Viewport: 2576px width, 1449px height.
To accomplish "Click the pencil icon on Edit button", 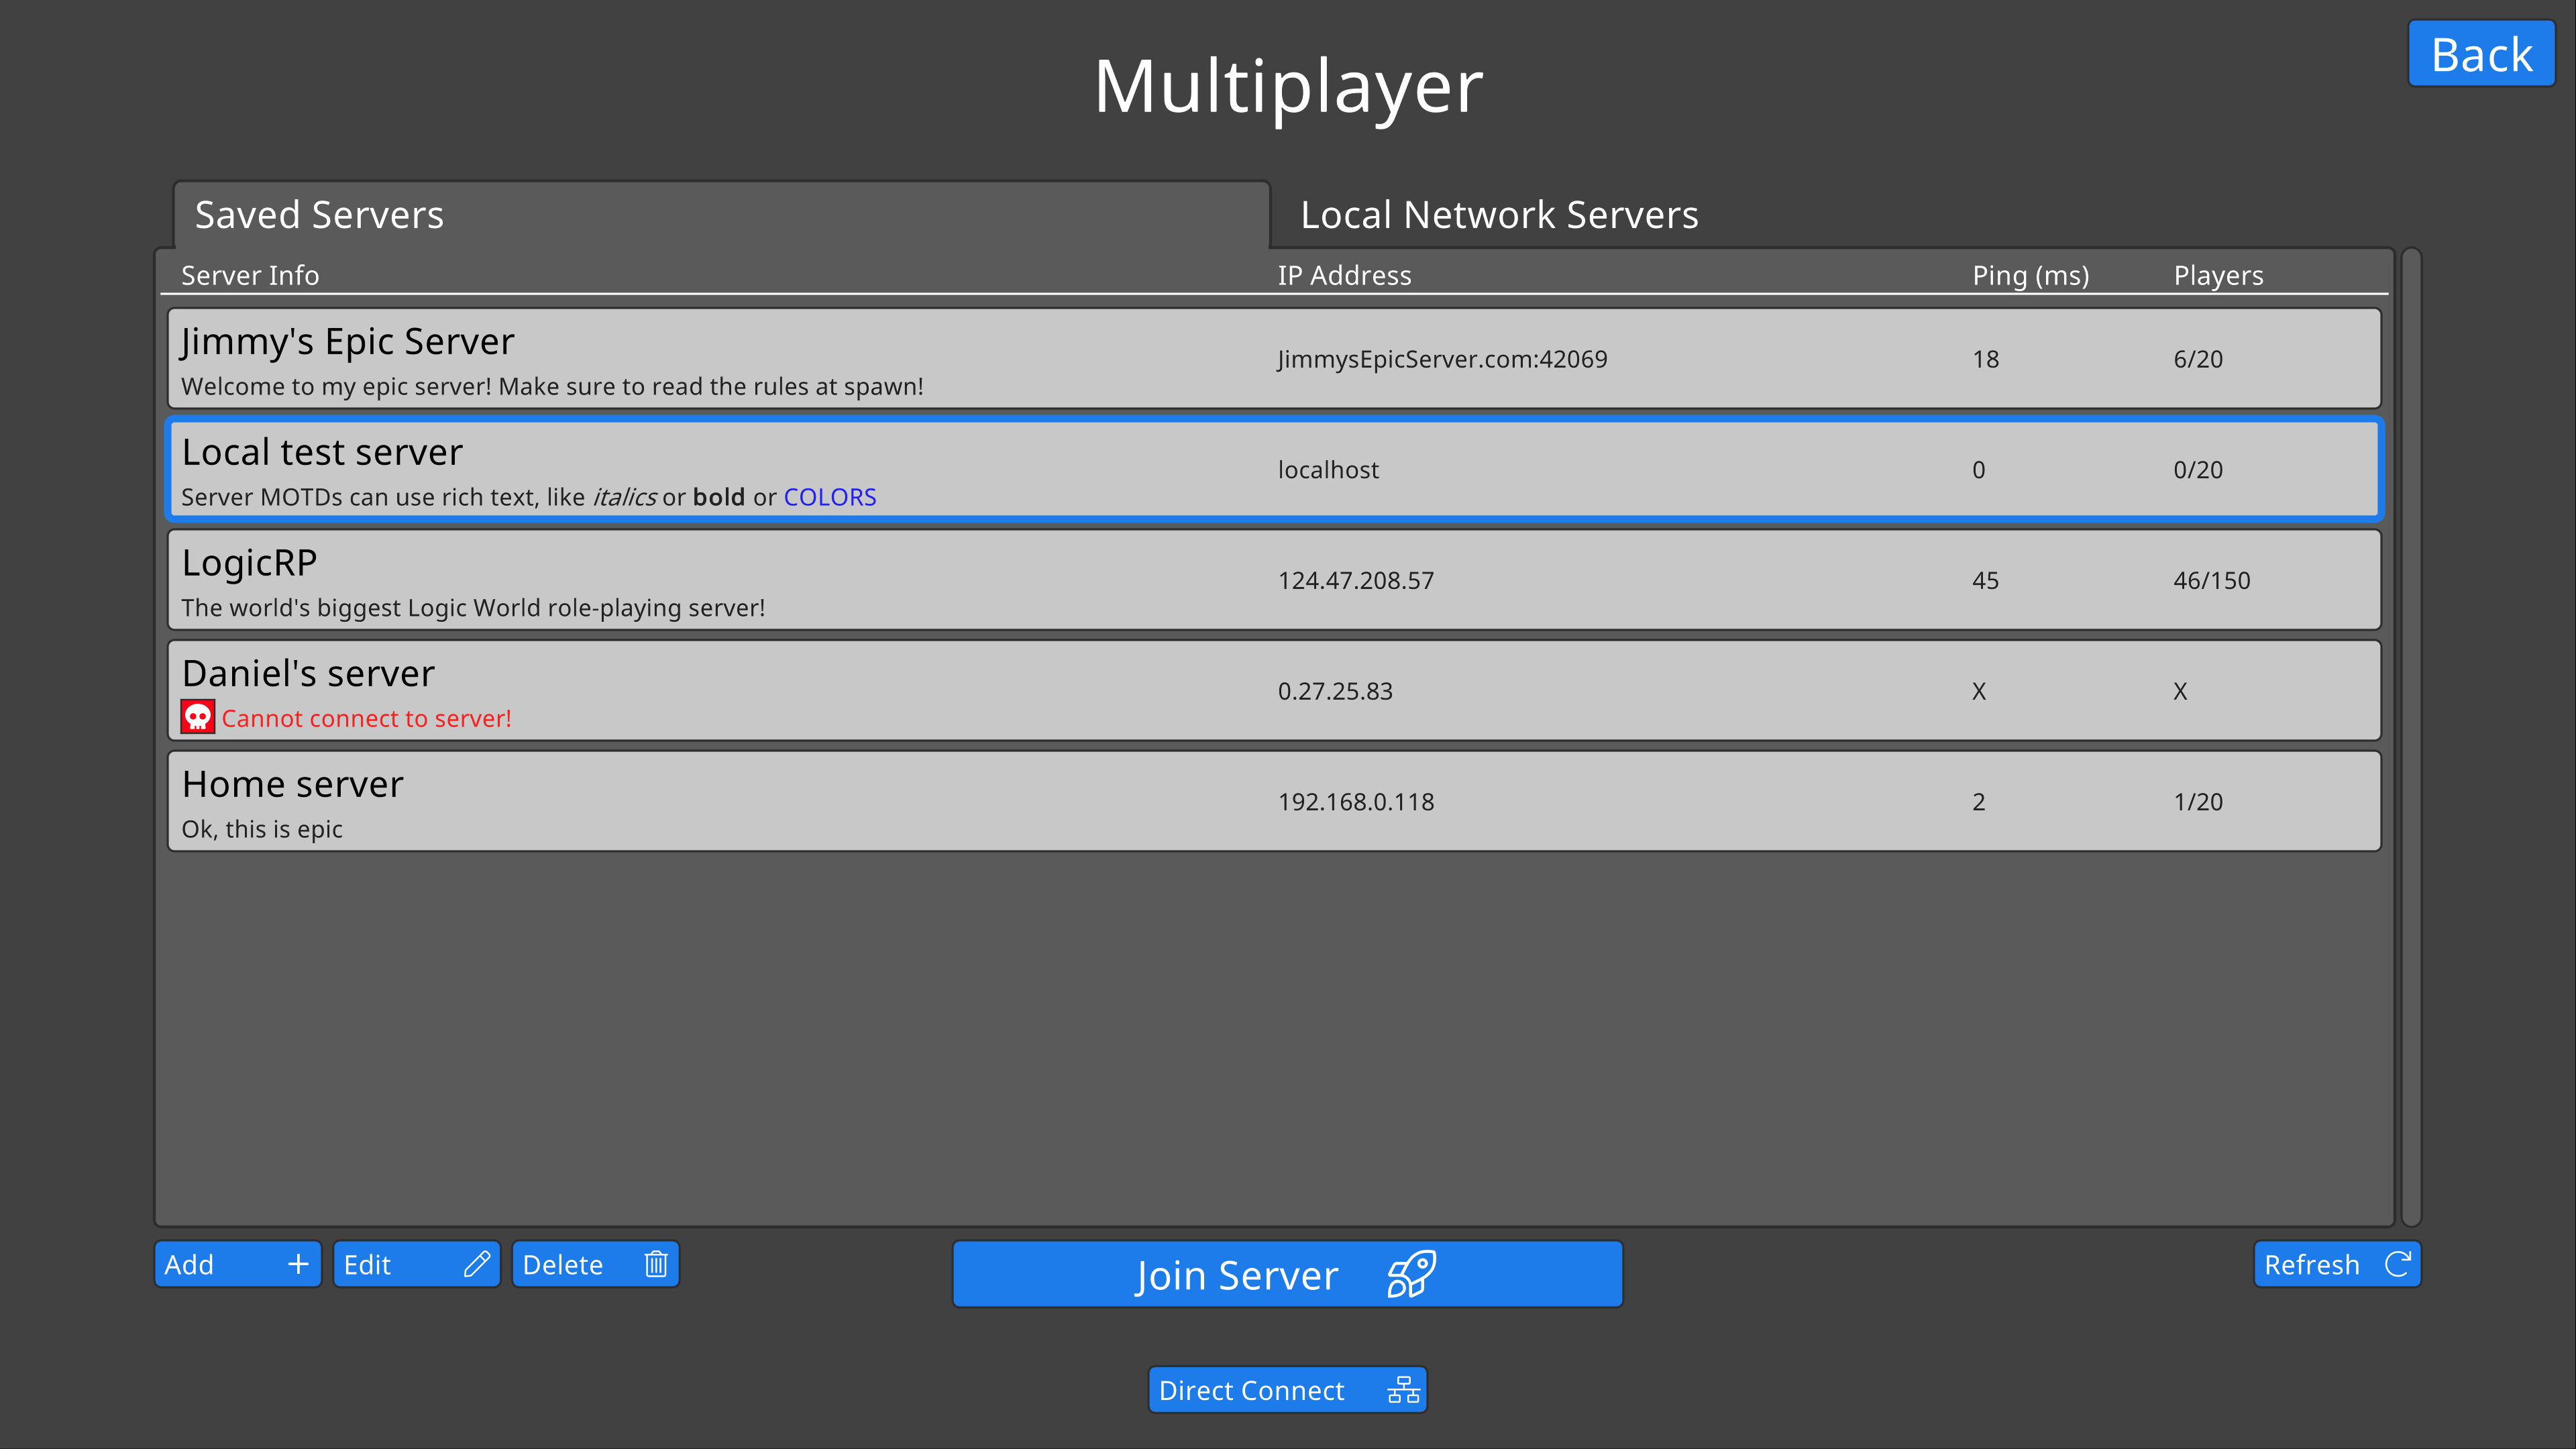I will (x=477, y=1264).
